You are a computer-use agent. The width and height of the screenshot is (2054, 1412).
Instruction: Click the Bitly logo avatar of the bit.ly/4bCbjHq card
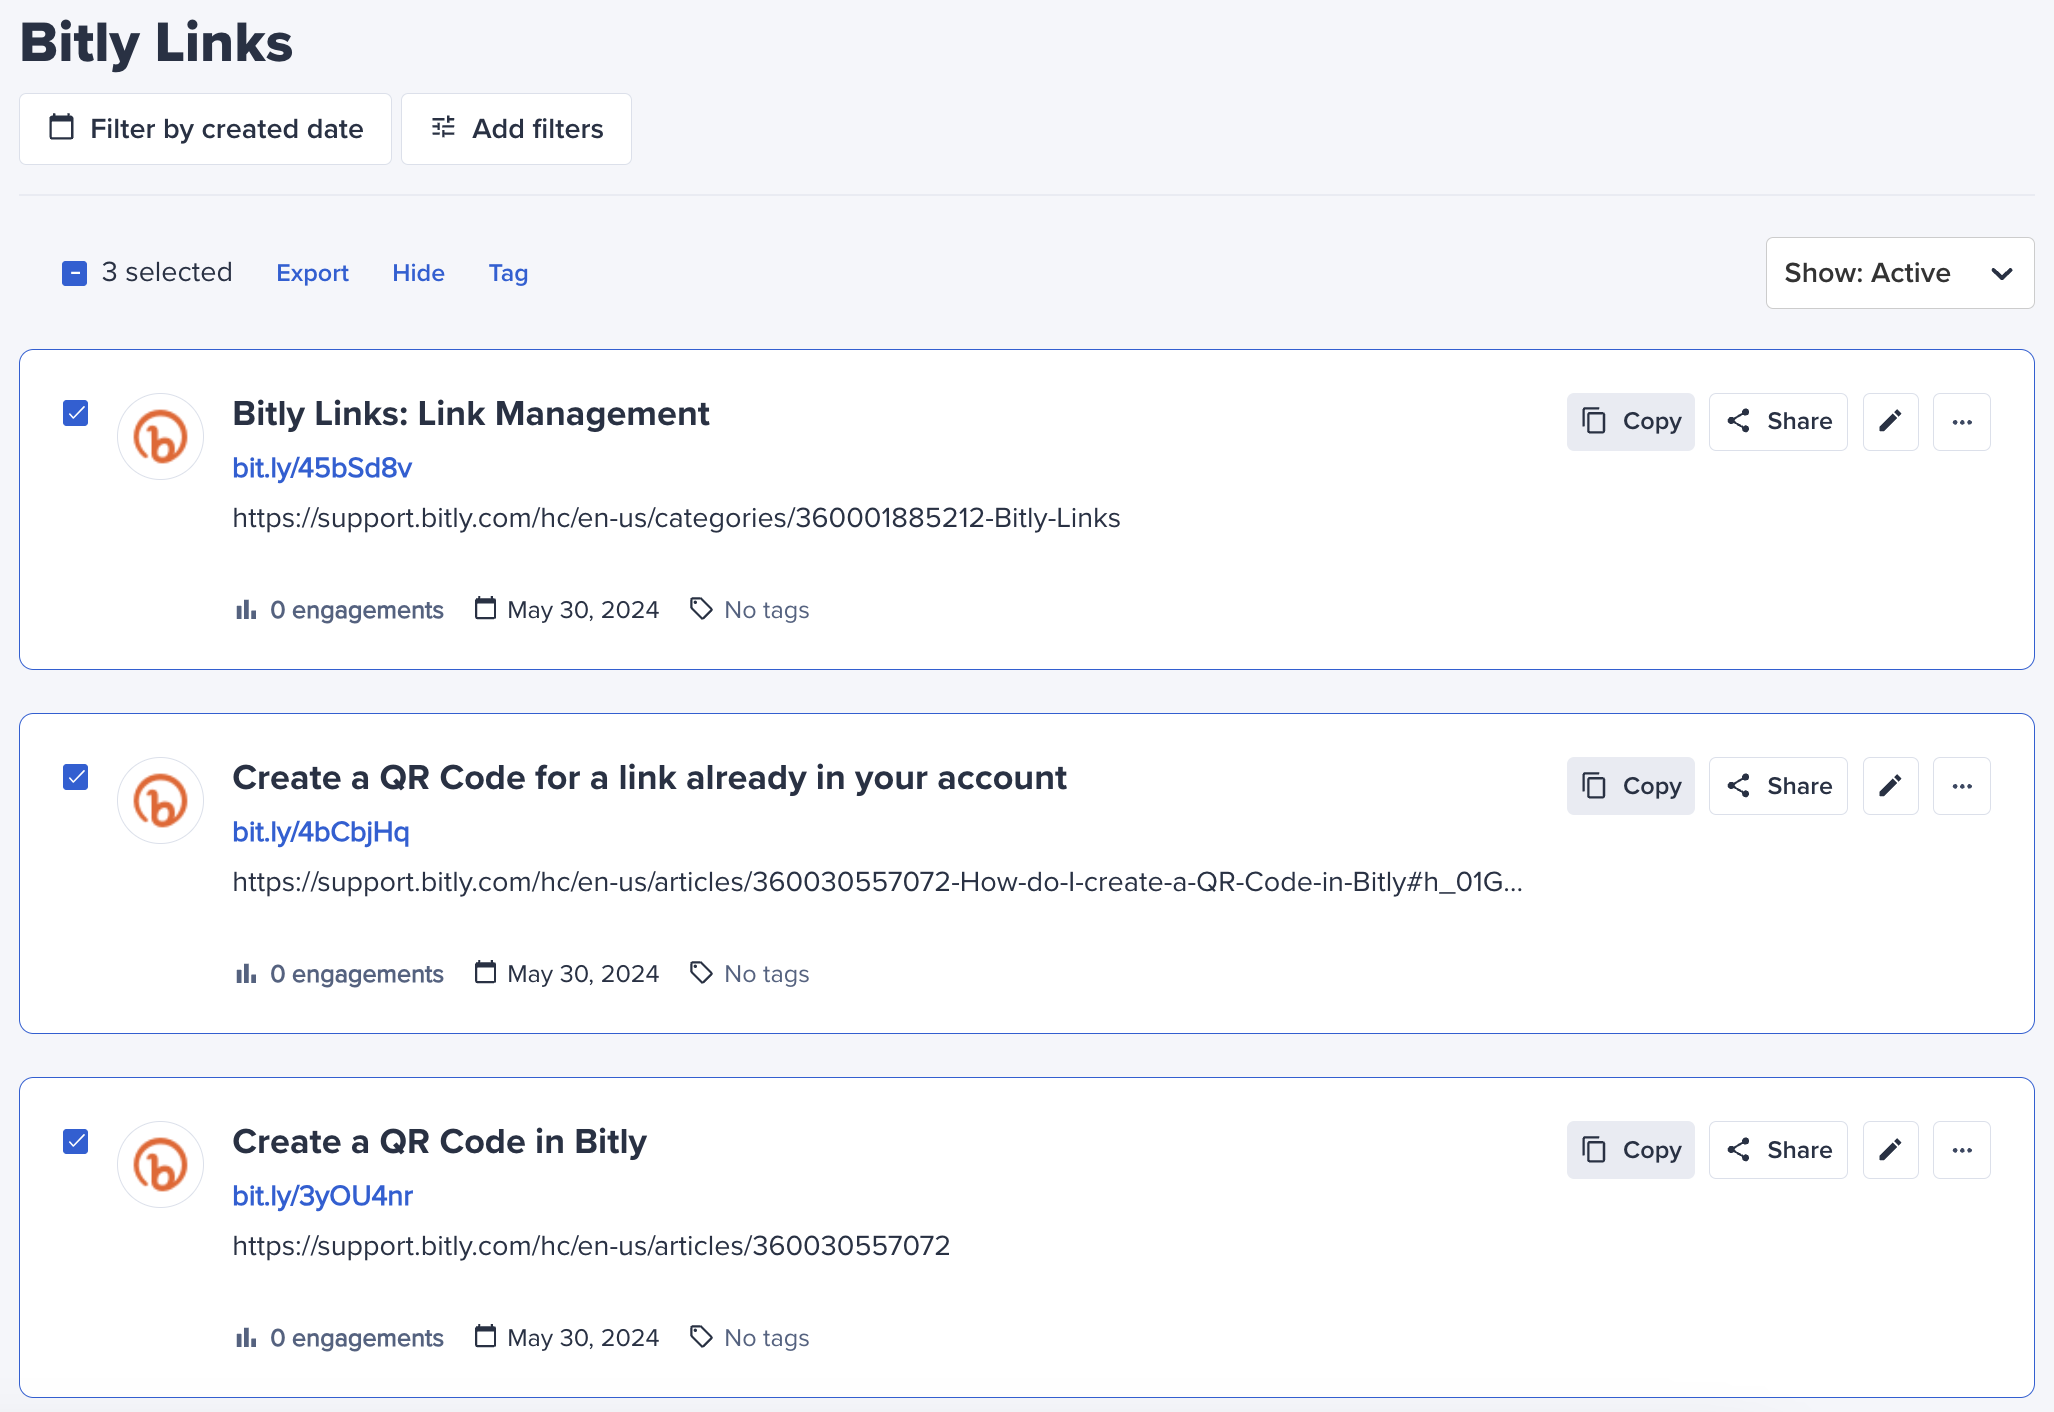161,801
